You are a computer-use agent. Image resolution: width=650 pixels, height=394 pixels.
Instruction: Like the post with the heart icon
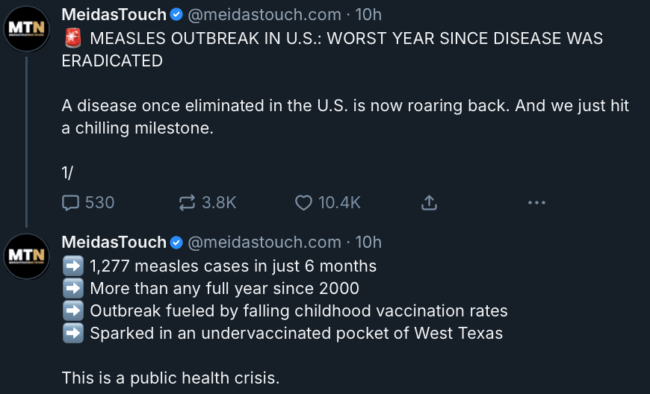[x=303, y=203]
